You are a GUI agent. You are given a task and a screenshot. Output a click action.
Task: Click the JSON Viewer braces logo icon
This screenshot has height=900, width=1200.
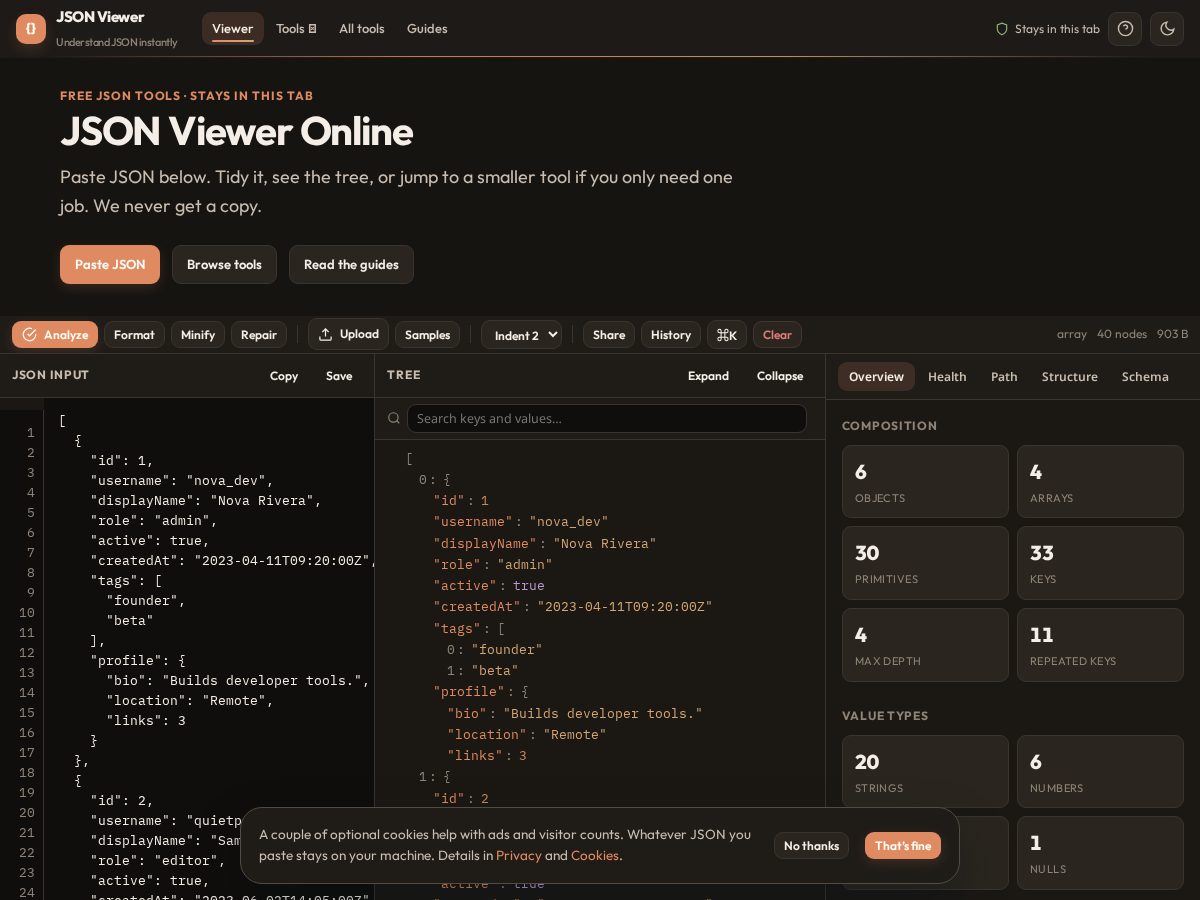coord(31,29)
